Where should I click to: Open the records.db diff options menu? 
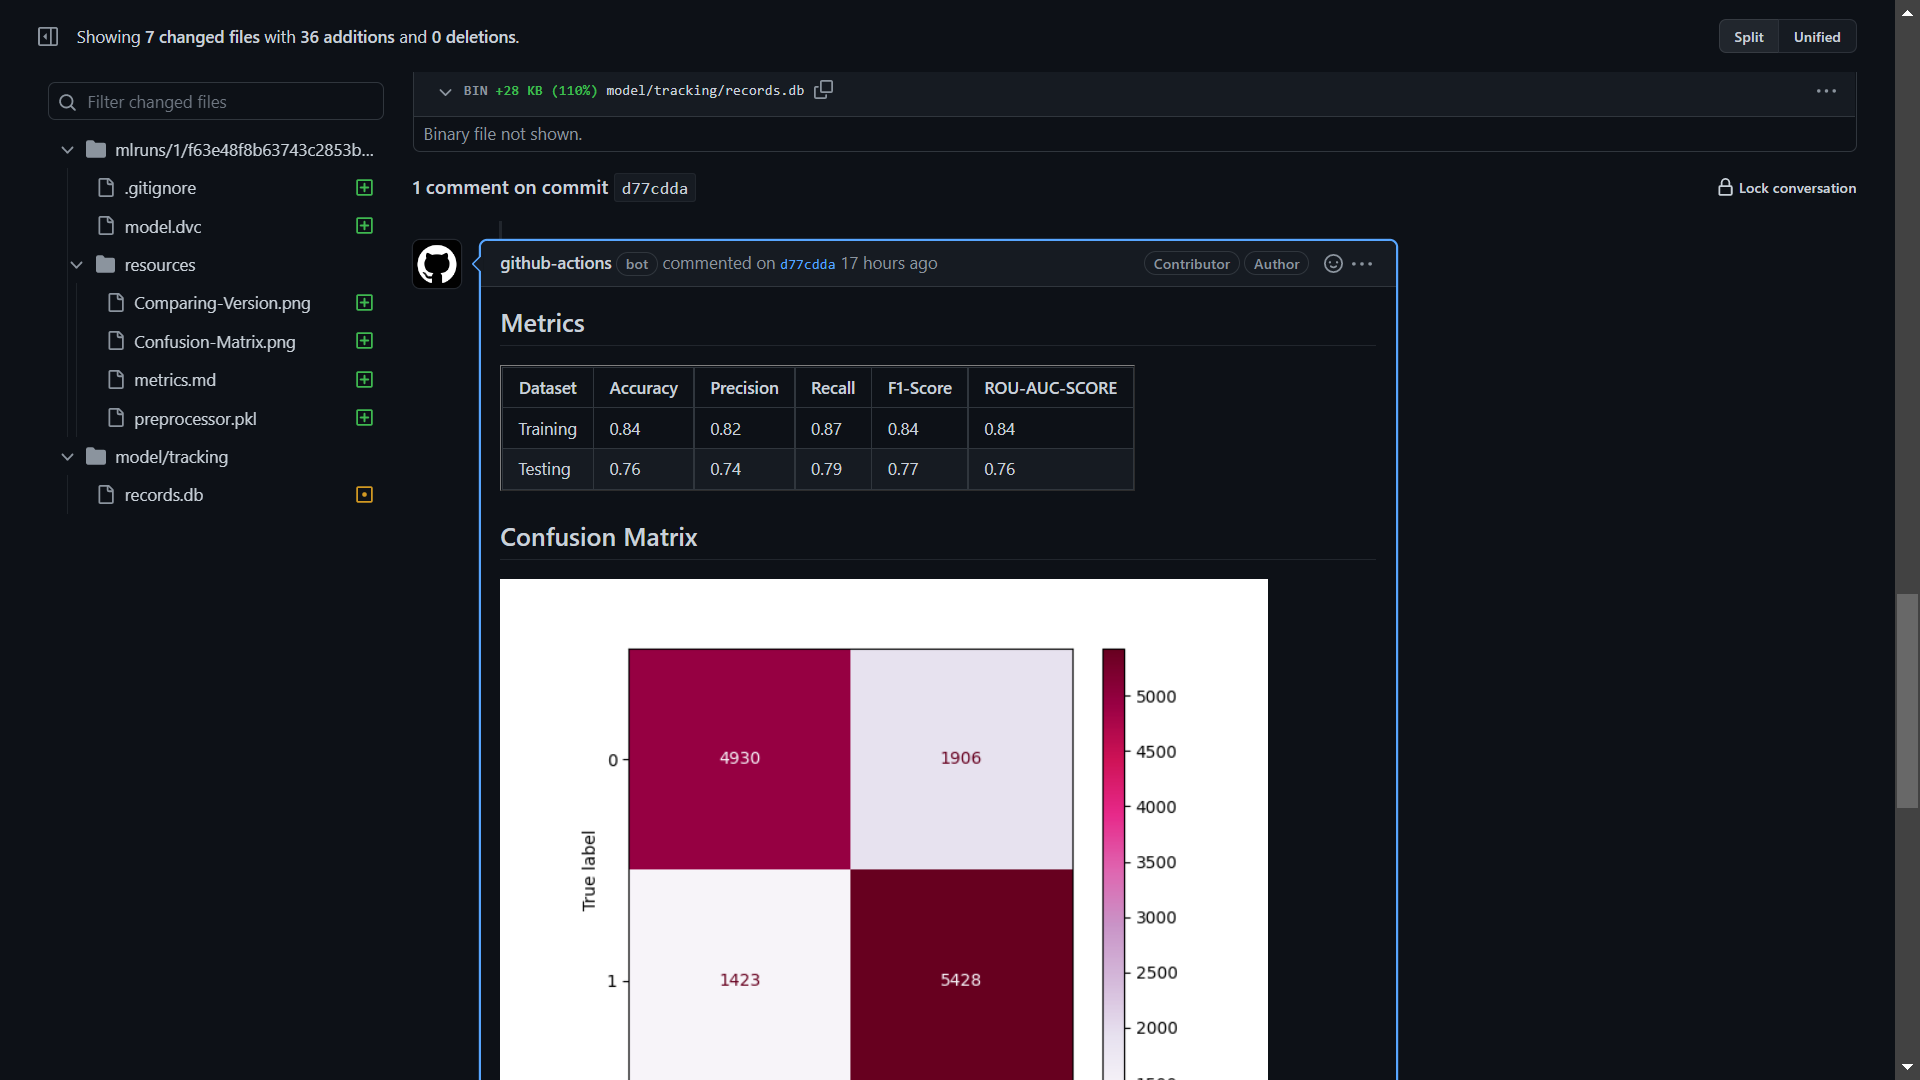pyautogui.click(x=1826, y=91)
